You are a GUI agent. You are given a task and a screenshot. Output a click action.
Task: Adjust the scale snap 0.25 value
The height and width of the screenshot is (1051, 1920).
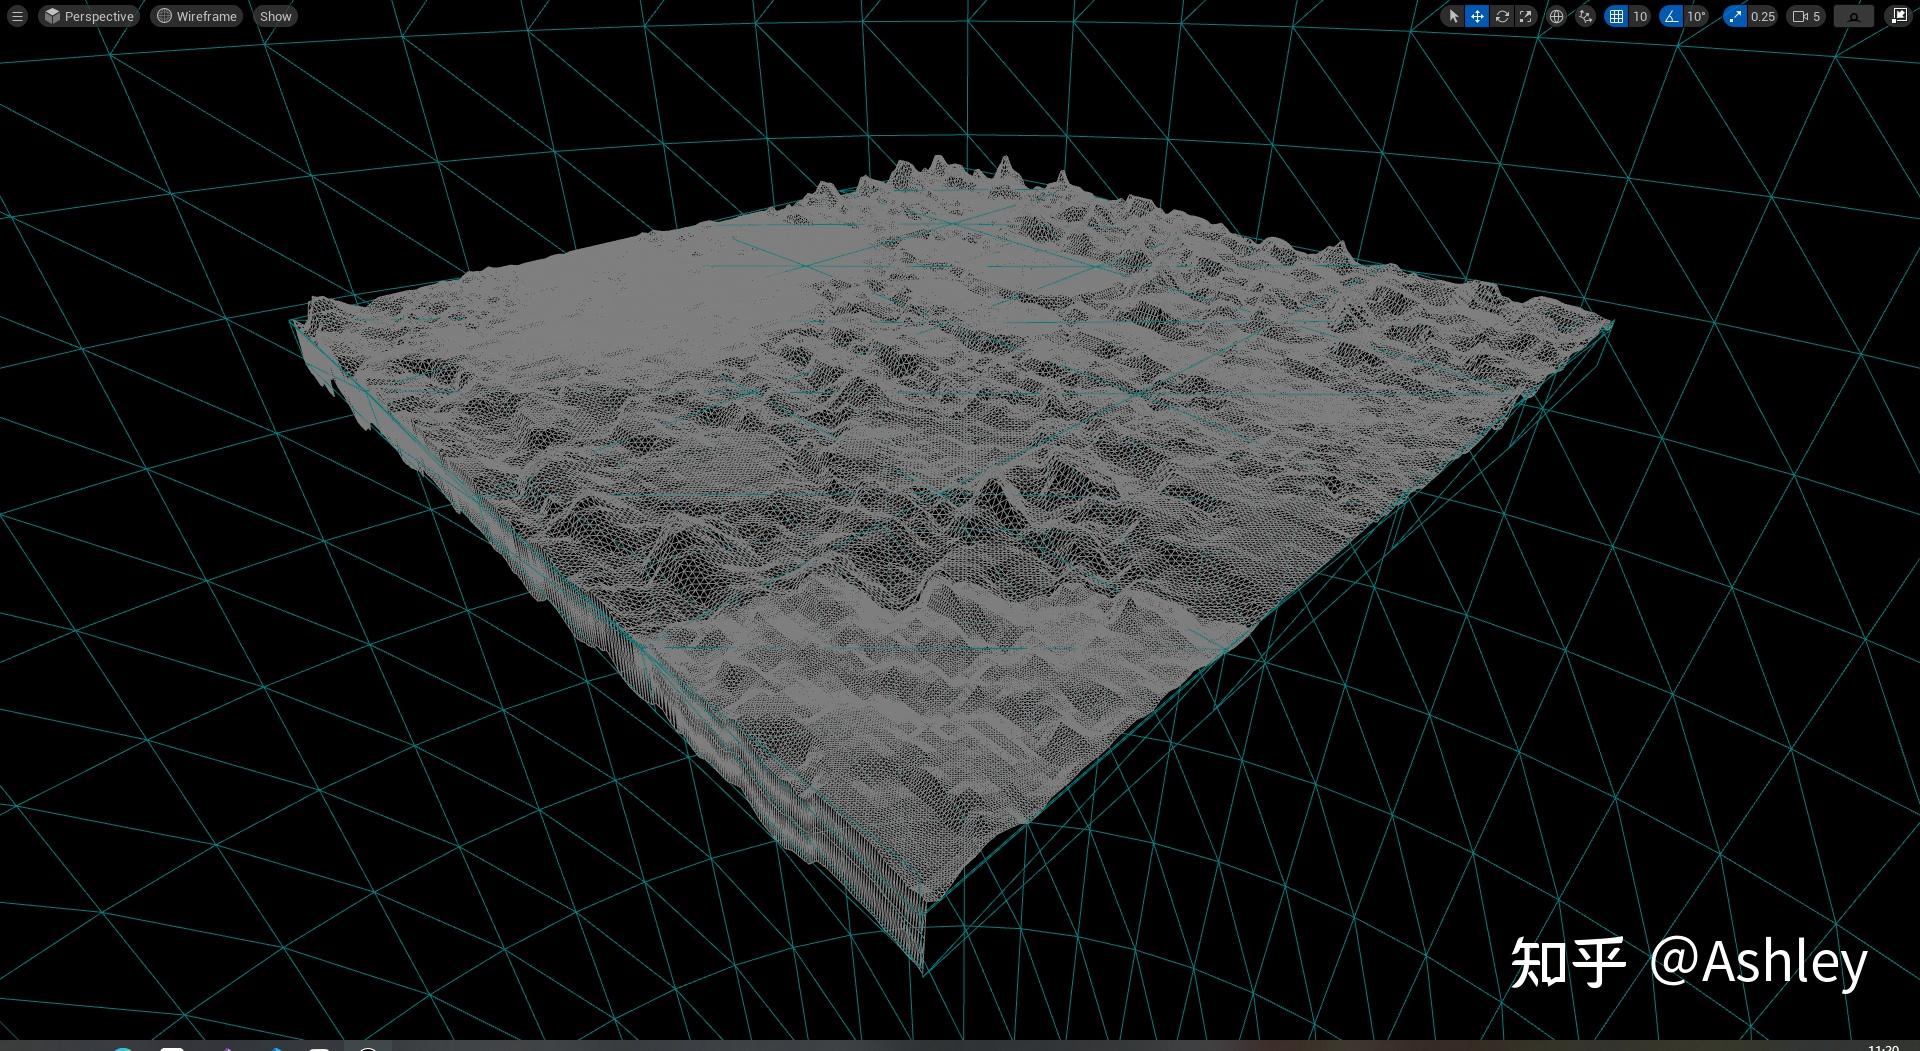(x=1762, y=16)
